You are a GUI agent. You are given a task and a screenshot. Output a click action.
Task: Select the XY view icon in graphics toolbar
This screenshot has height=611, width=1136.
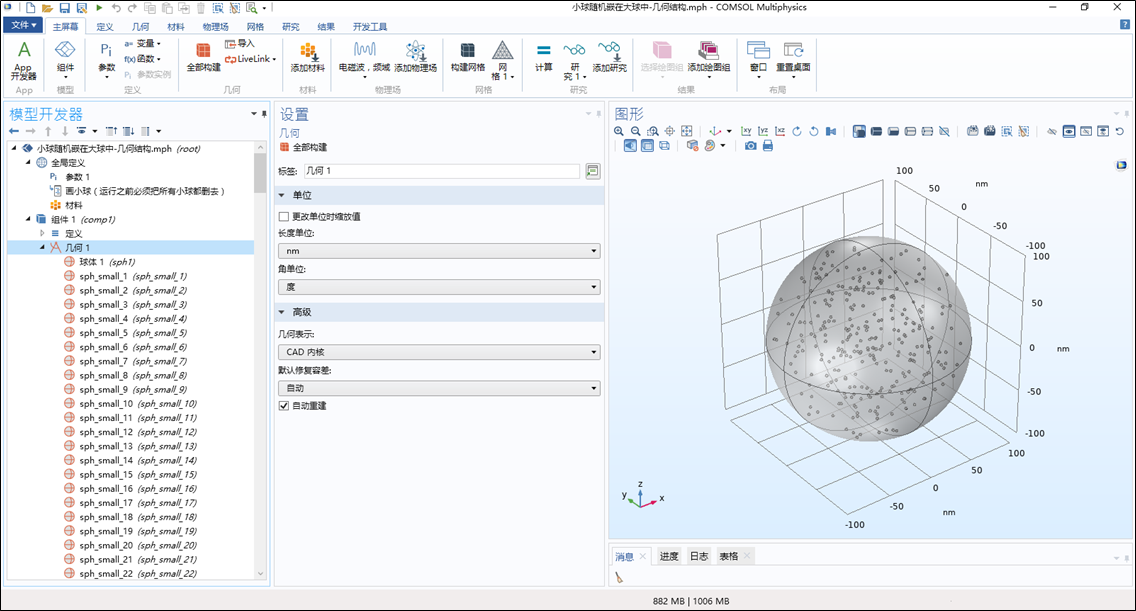[x=747, y=131]
